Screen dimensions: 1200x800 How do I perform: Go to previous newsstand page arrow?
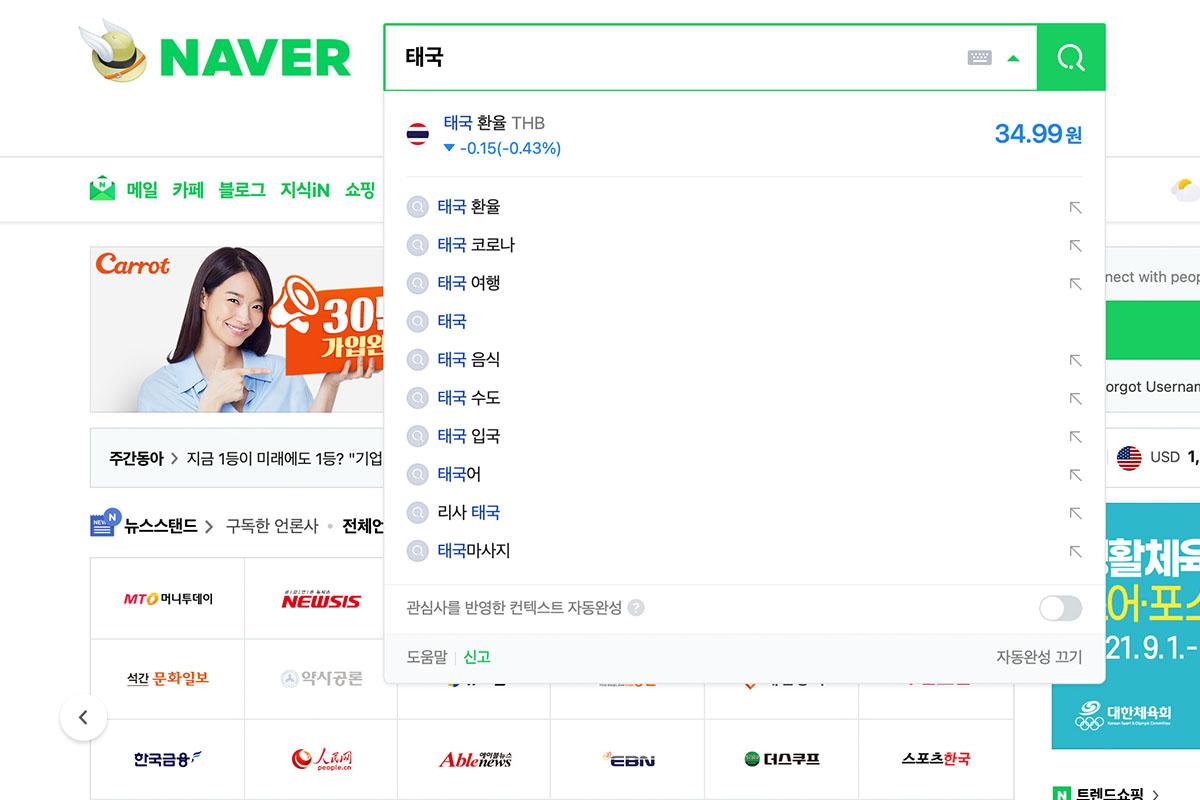click(x=83, y=717)
